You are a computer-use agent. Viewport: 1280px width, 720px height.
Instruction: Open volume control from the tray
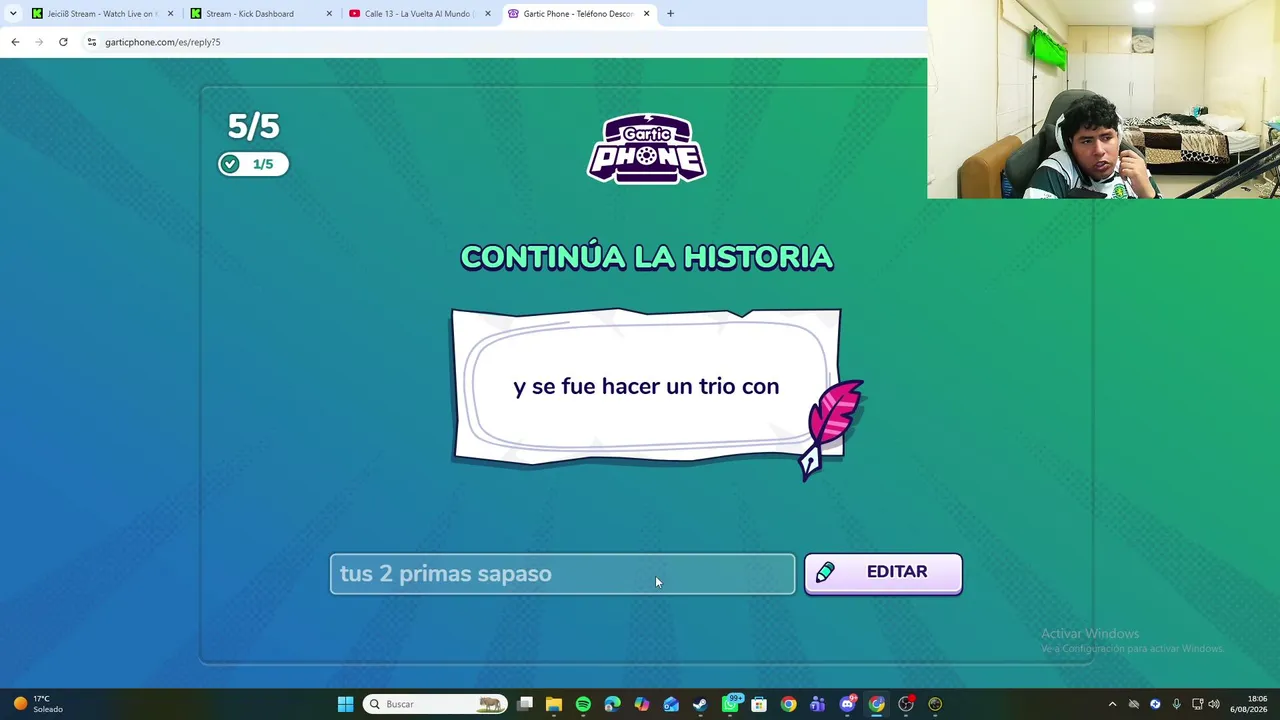(x=1215, y=704)
